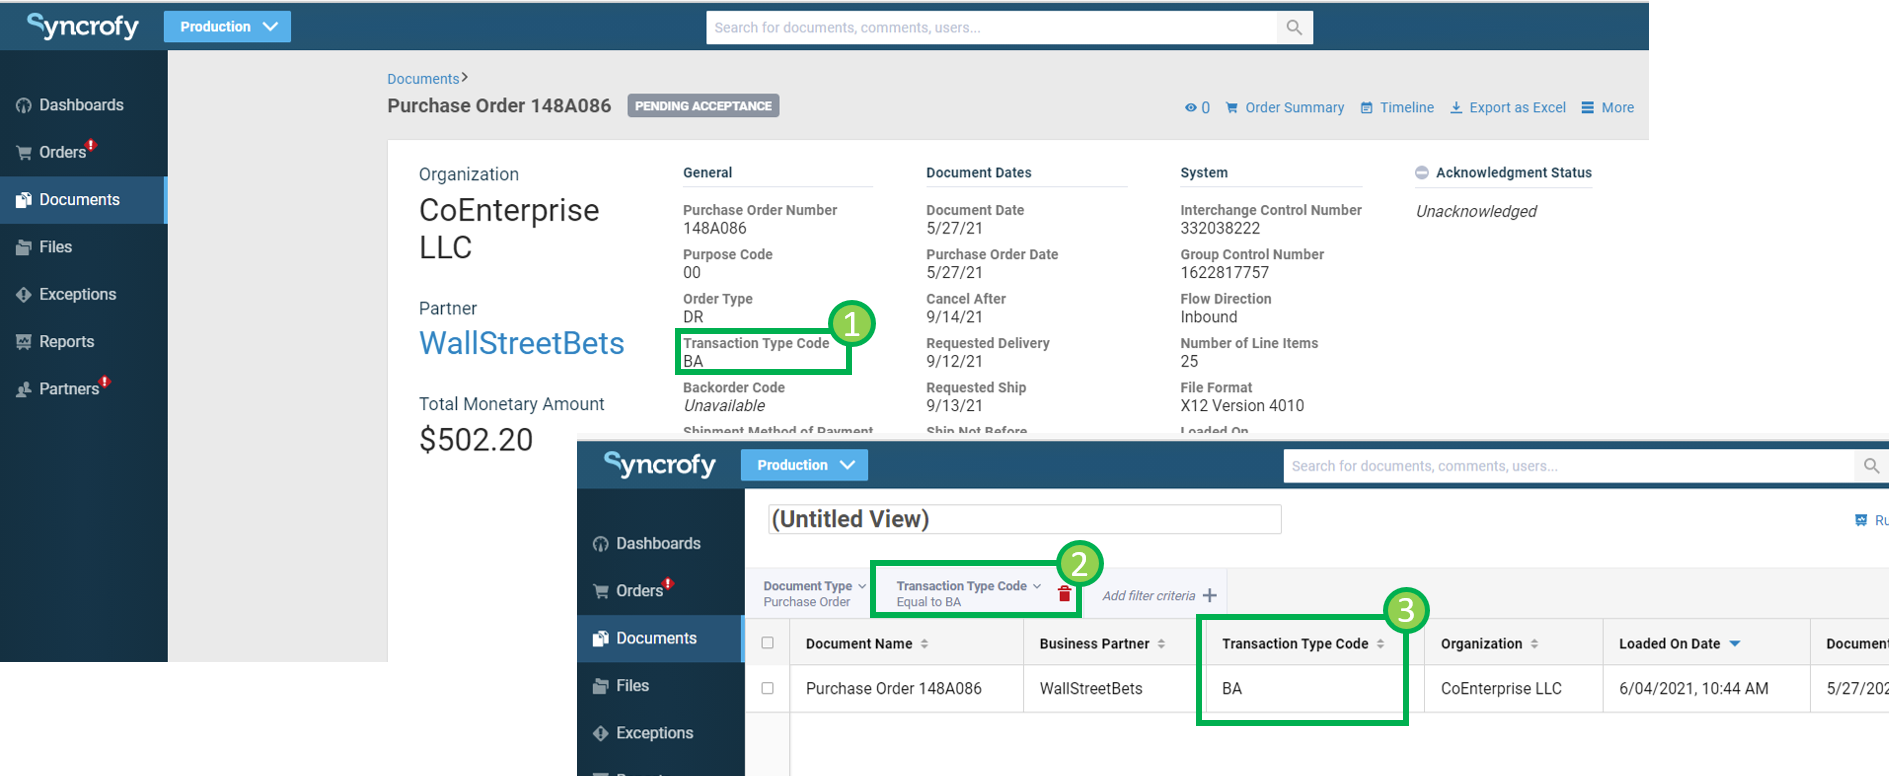
Task: Open the Production environment dropdown in top-left
Action: coord(227,27)
